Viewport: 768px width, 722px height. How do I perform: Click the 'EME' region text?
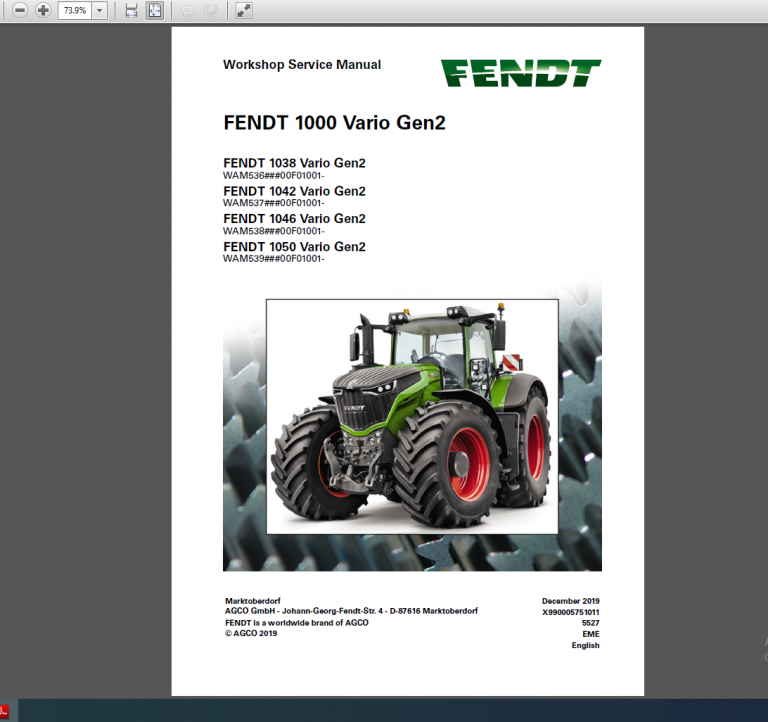tap(591, 634)
